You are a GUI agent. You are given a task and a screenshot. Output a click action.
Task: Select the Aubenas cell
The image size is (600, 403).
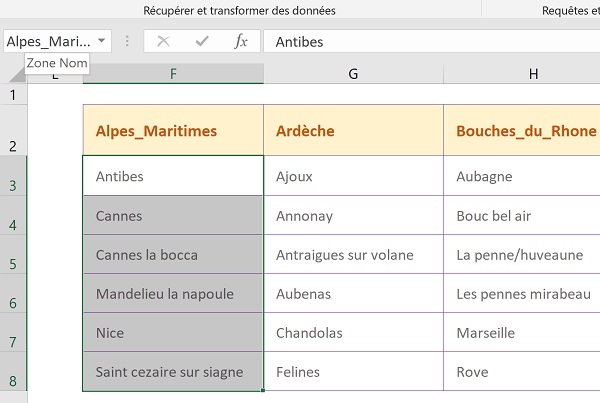[353, 294]
